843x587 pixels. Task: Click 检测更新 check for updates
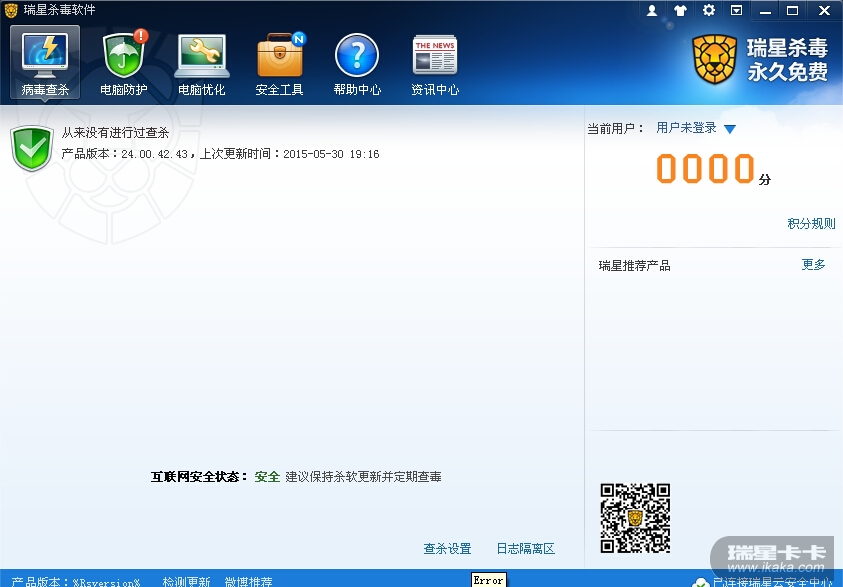pos(186,582)
